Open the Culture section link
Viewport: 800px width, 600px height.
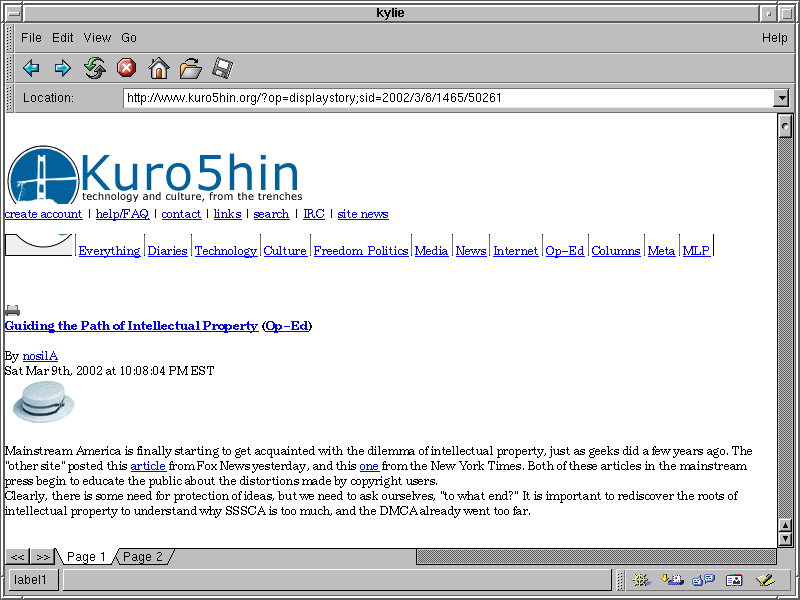click(x=285, y=251)
